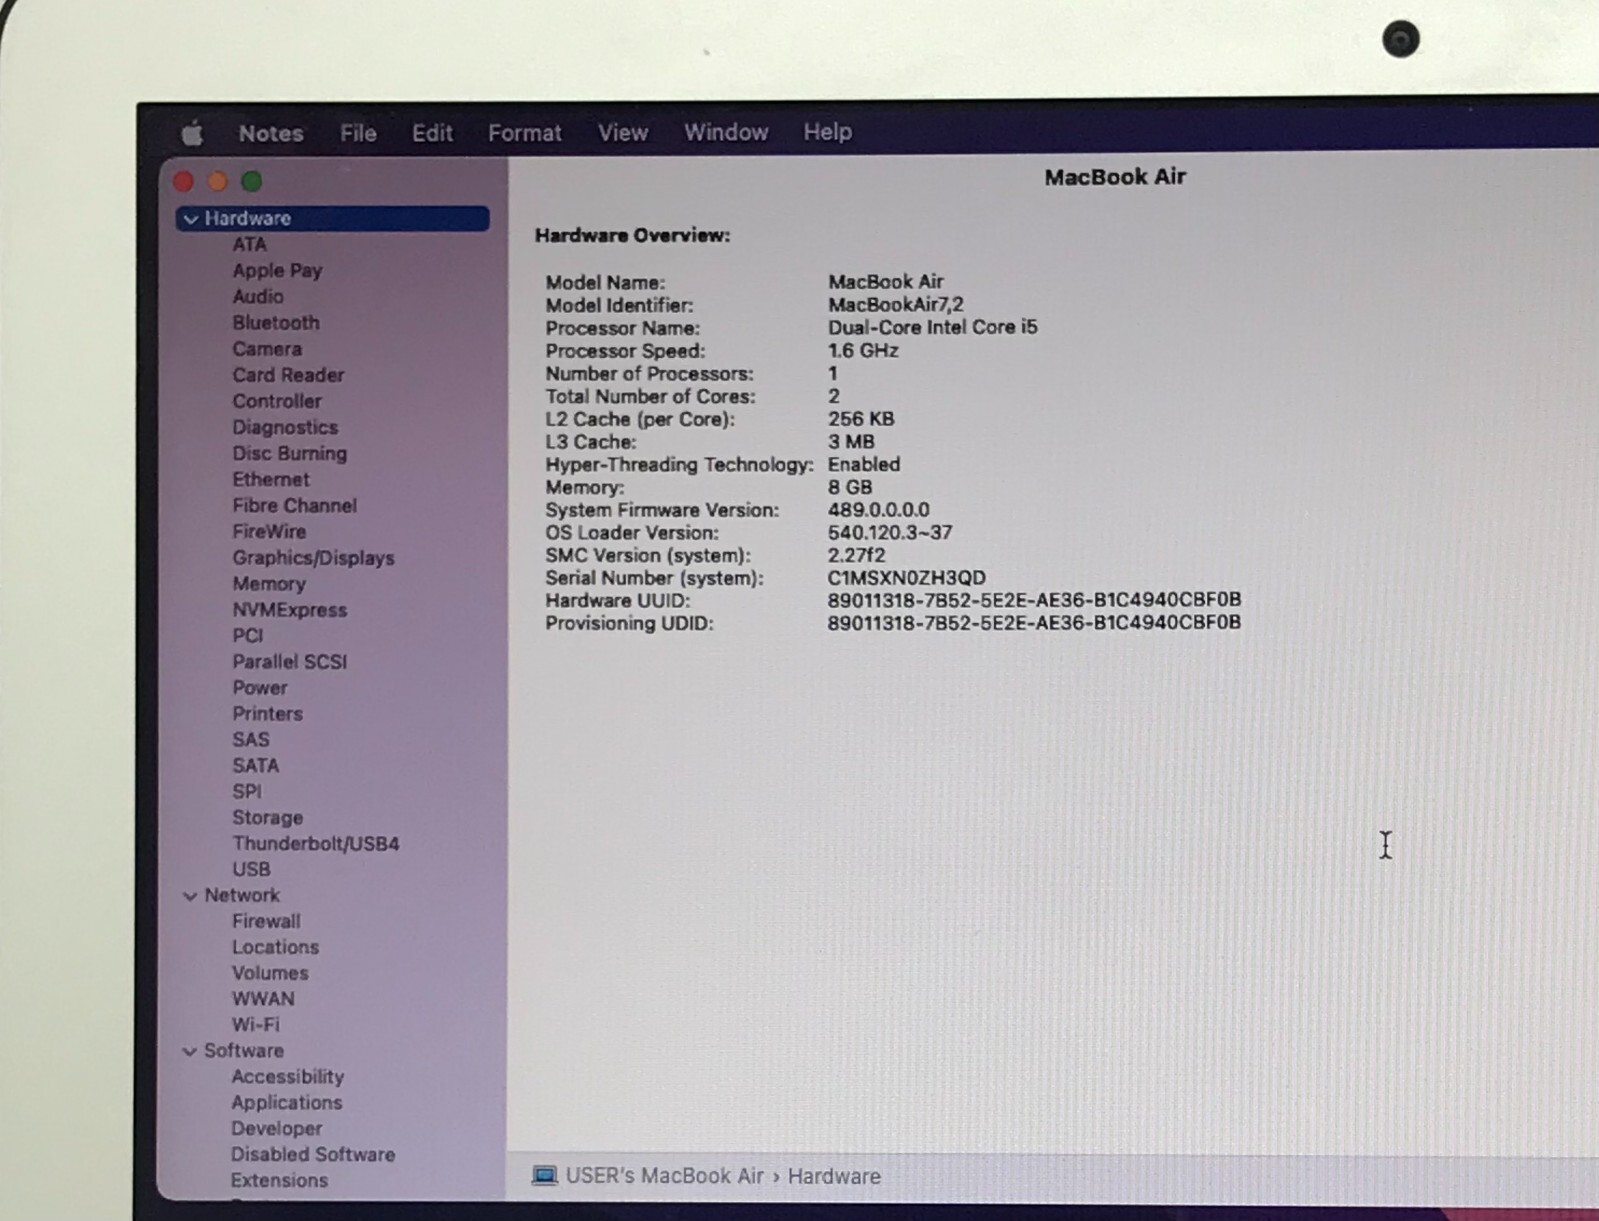
Task: Click Hardware in the path bar
Action: pyautogui.click(x=834, y=1176)
